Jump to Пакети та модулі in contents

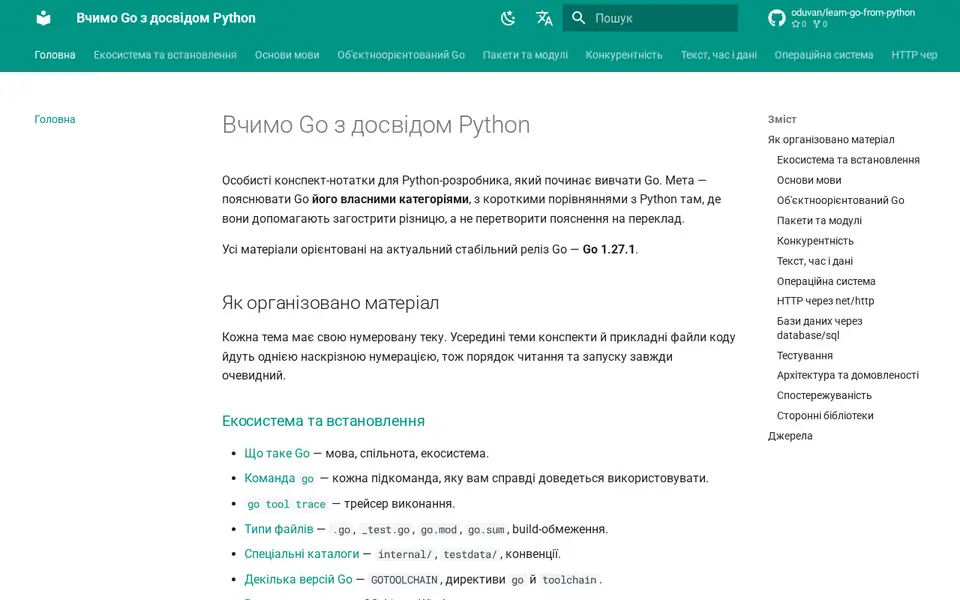[819, 220]
